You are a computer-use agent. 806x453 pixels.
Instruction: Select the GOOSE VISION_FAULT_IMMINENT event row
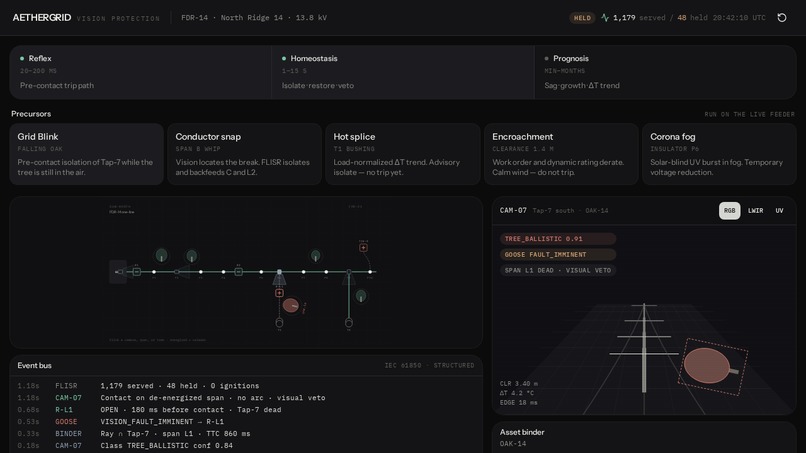tap(246, 422)
